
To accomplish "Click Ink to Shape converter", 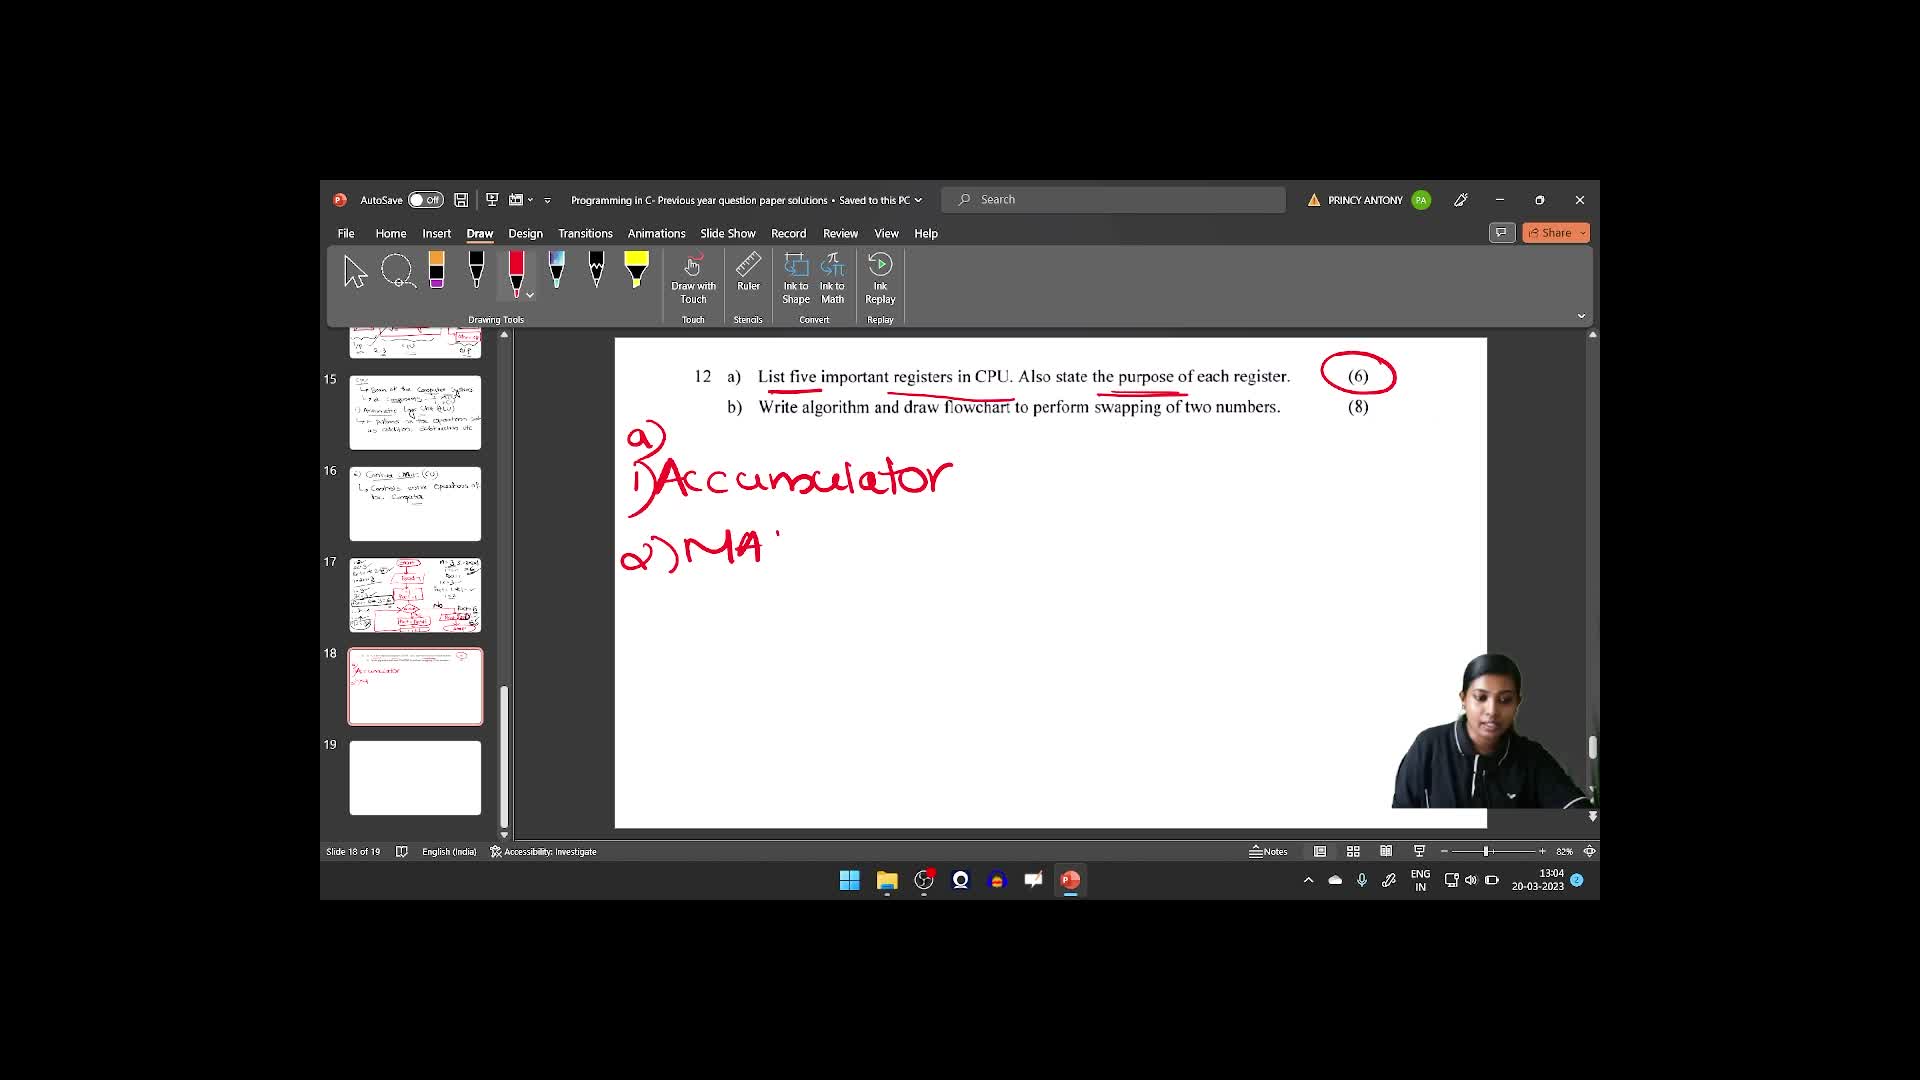I will (796, 278).
